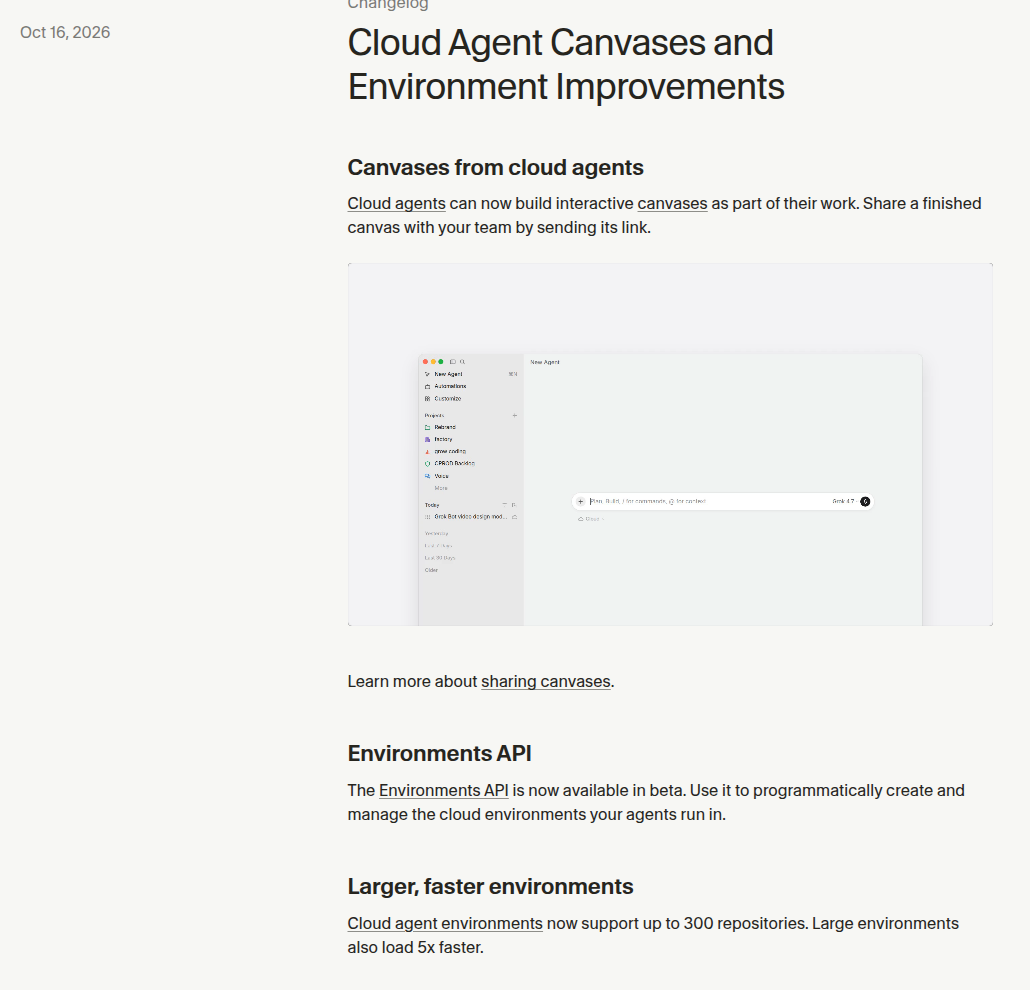Click the sidebar toggle icon in the demo window
Screen dimensions: 1030x990
click(453, 362)
